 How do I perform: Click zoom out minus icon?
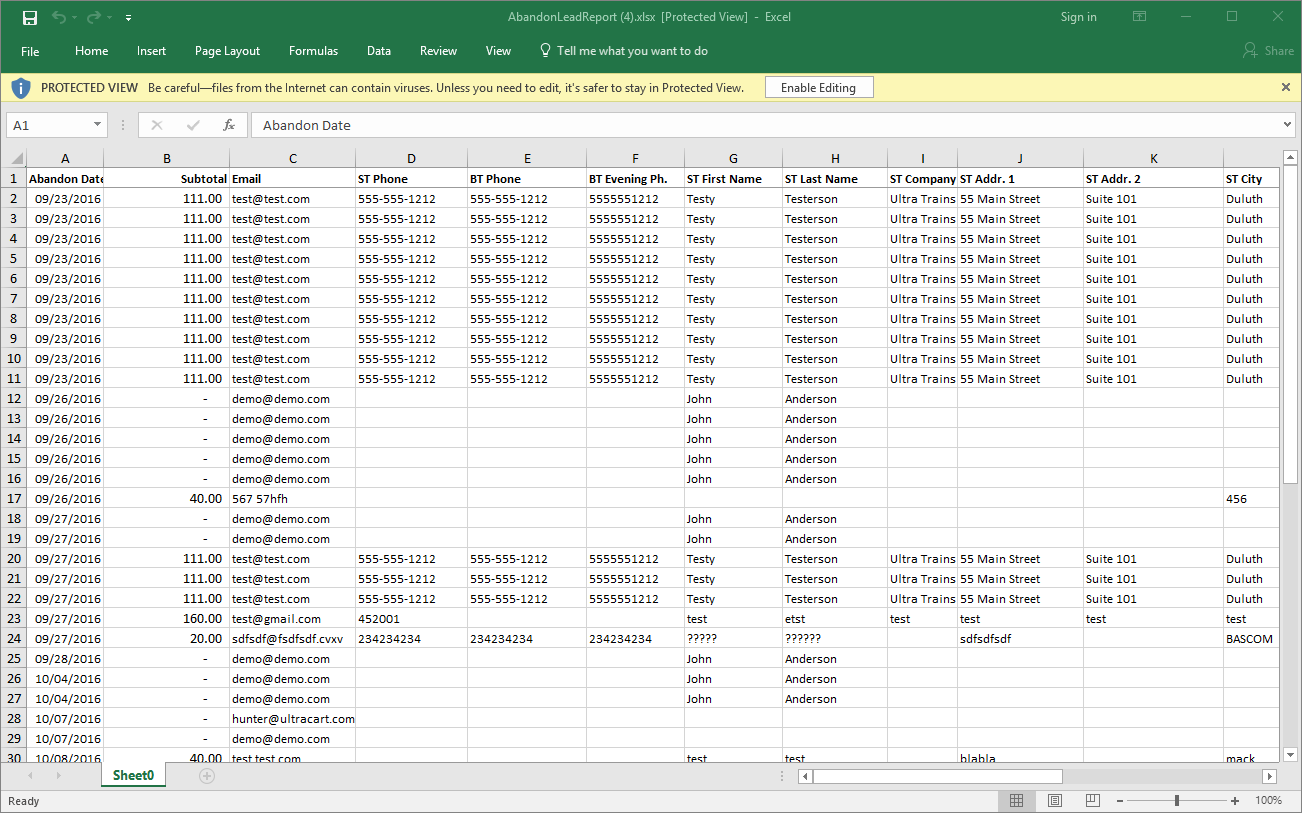(x=1121, y=801)
